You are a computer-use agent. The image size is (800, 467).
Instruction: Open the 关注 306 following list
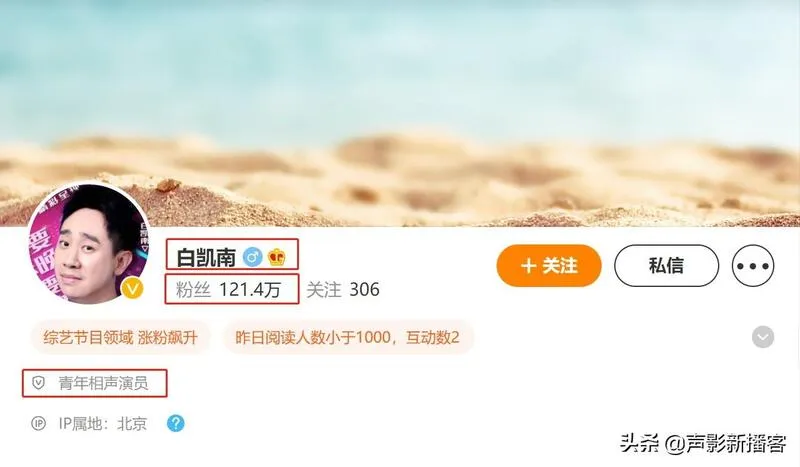pos(343,289)
